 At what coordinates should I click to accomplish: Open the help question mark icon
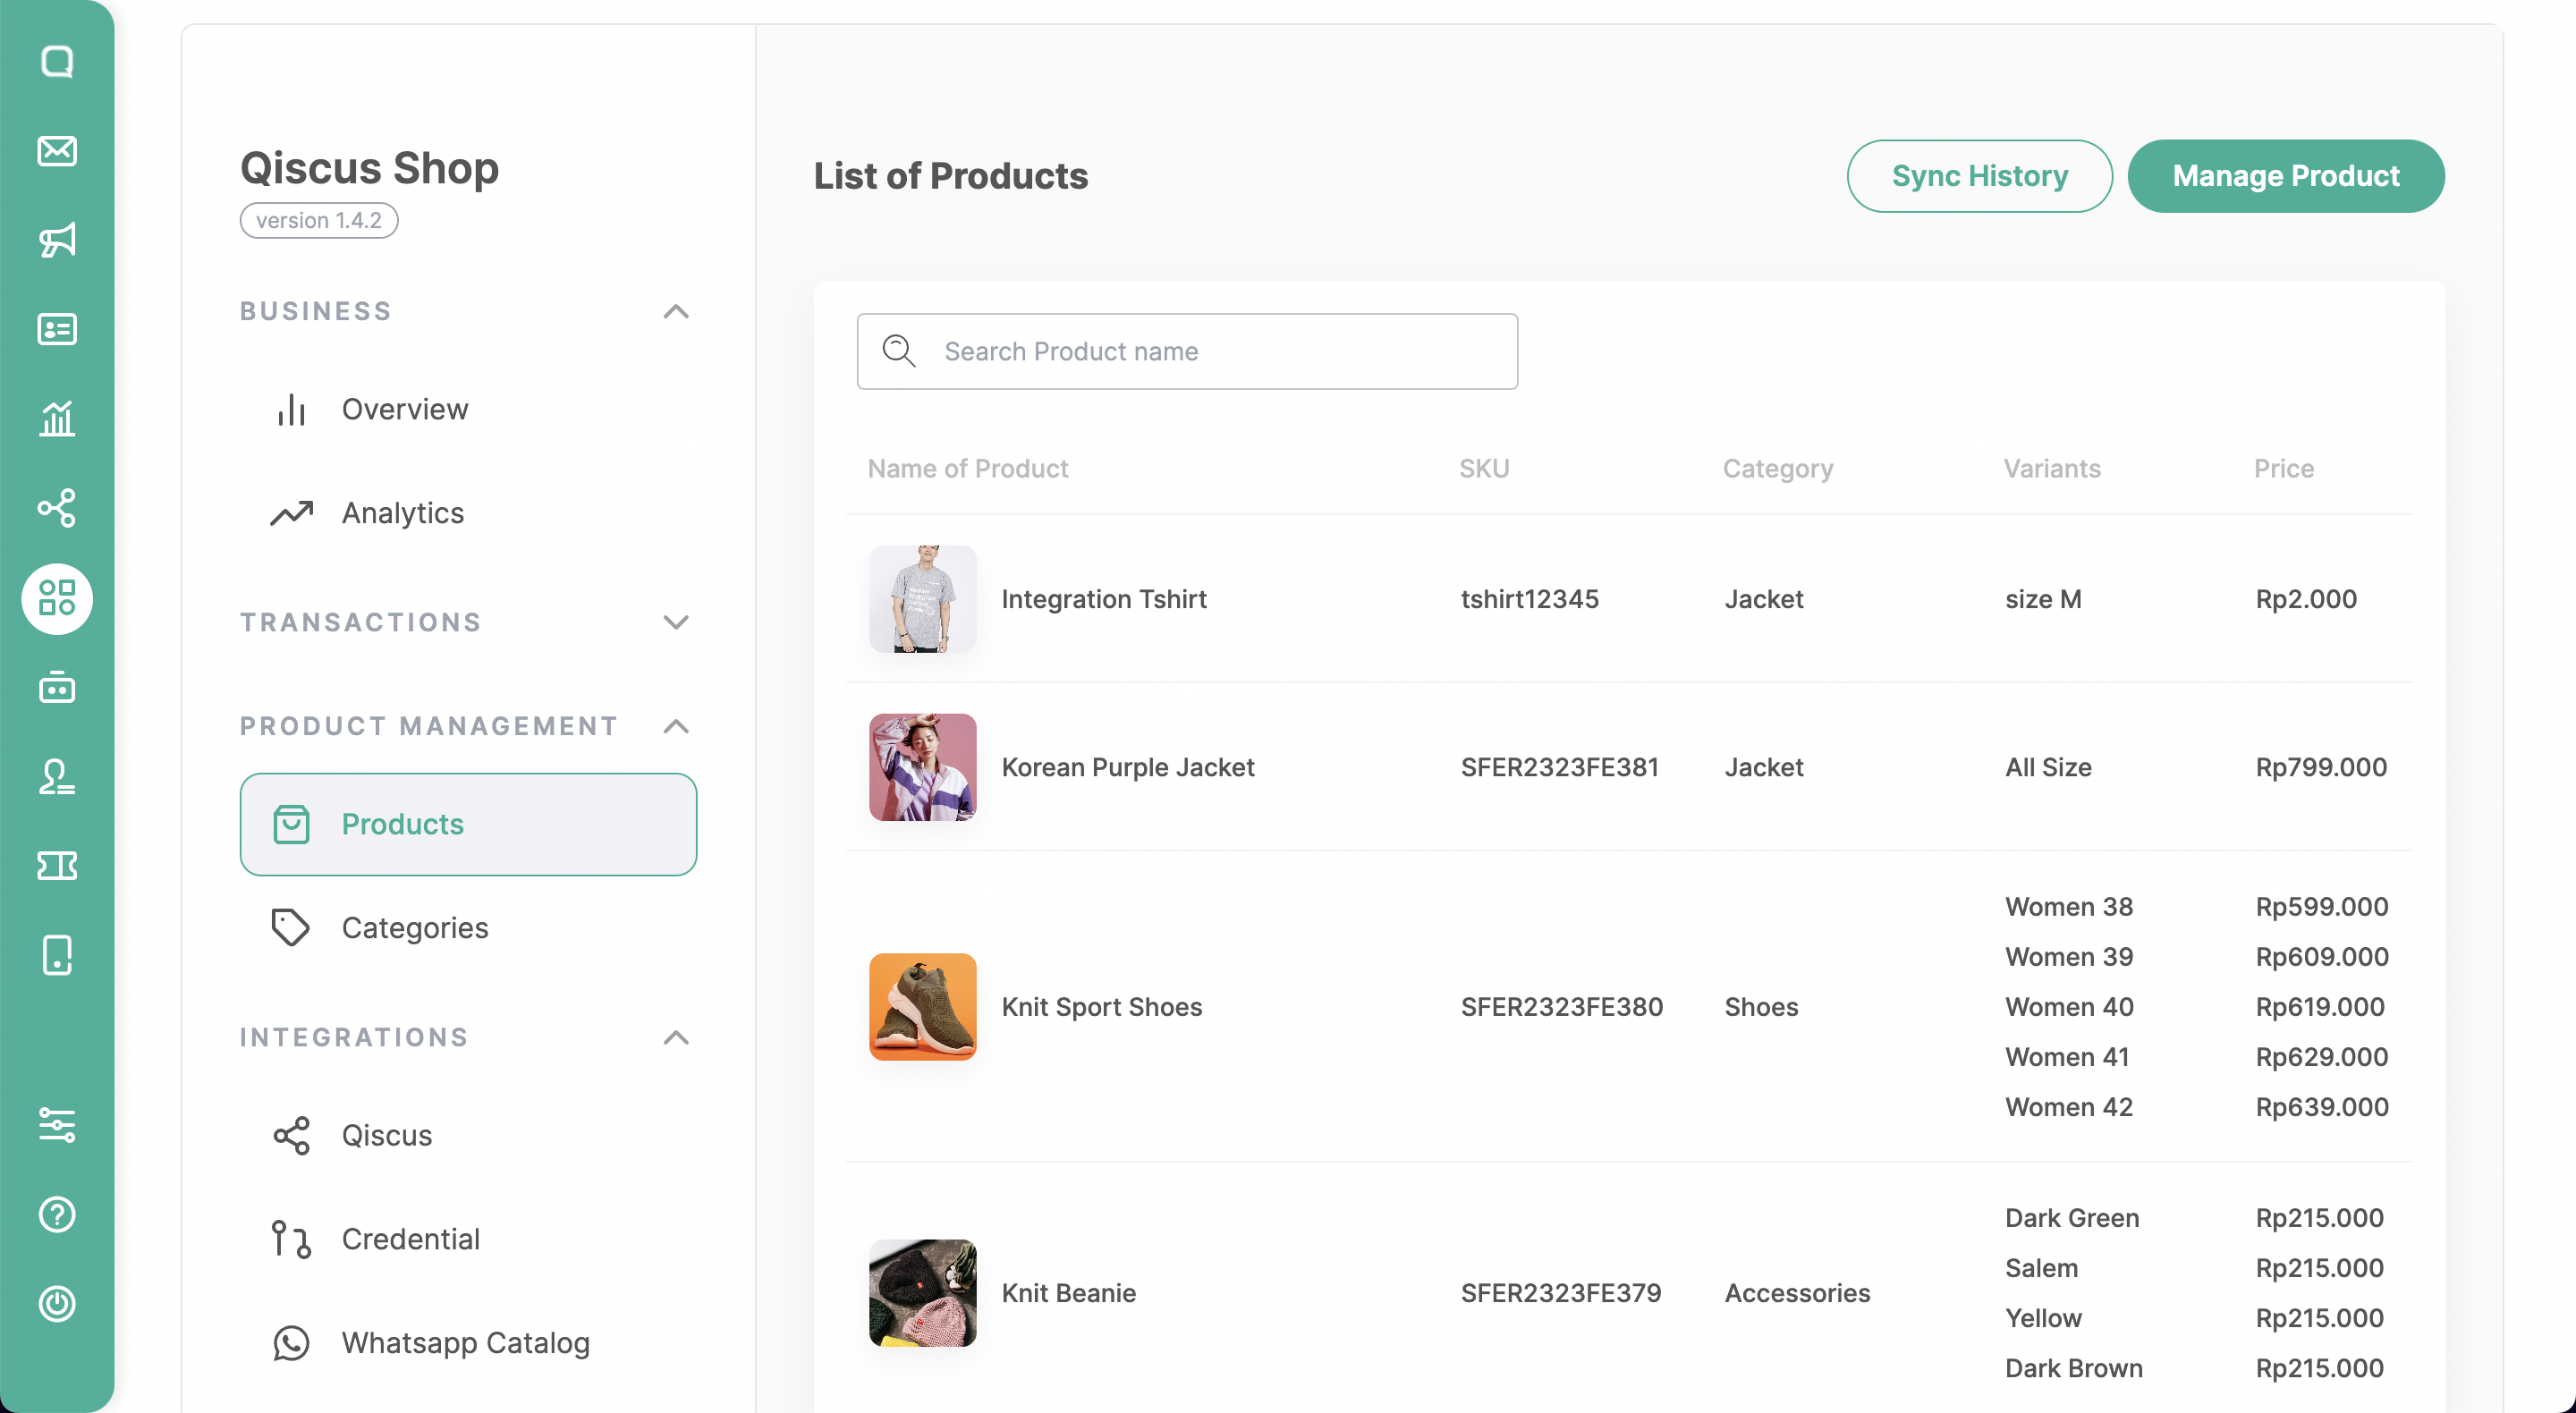click(x=57, y=1214)
